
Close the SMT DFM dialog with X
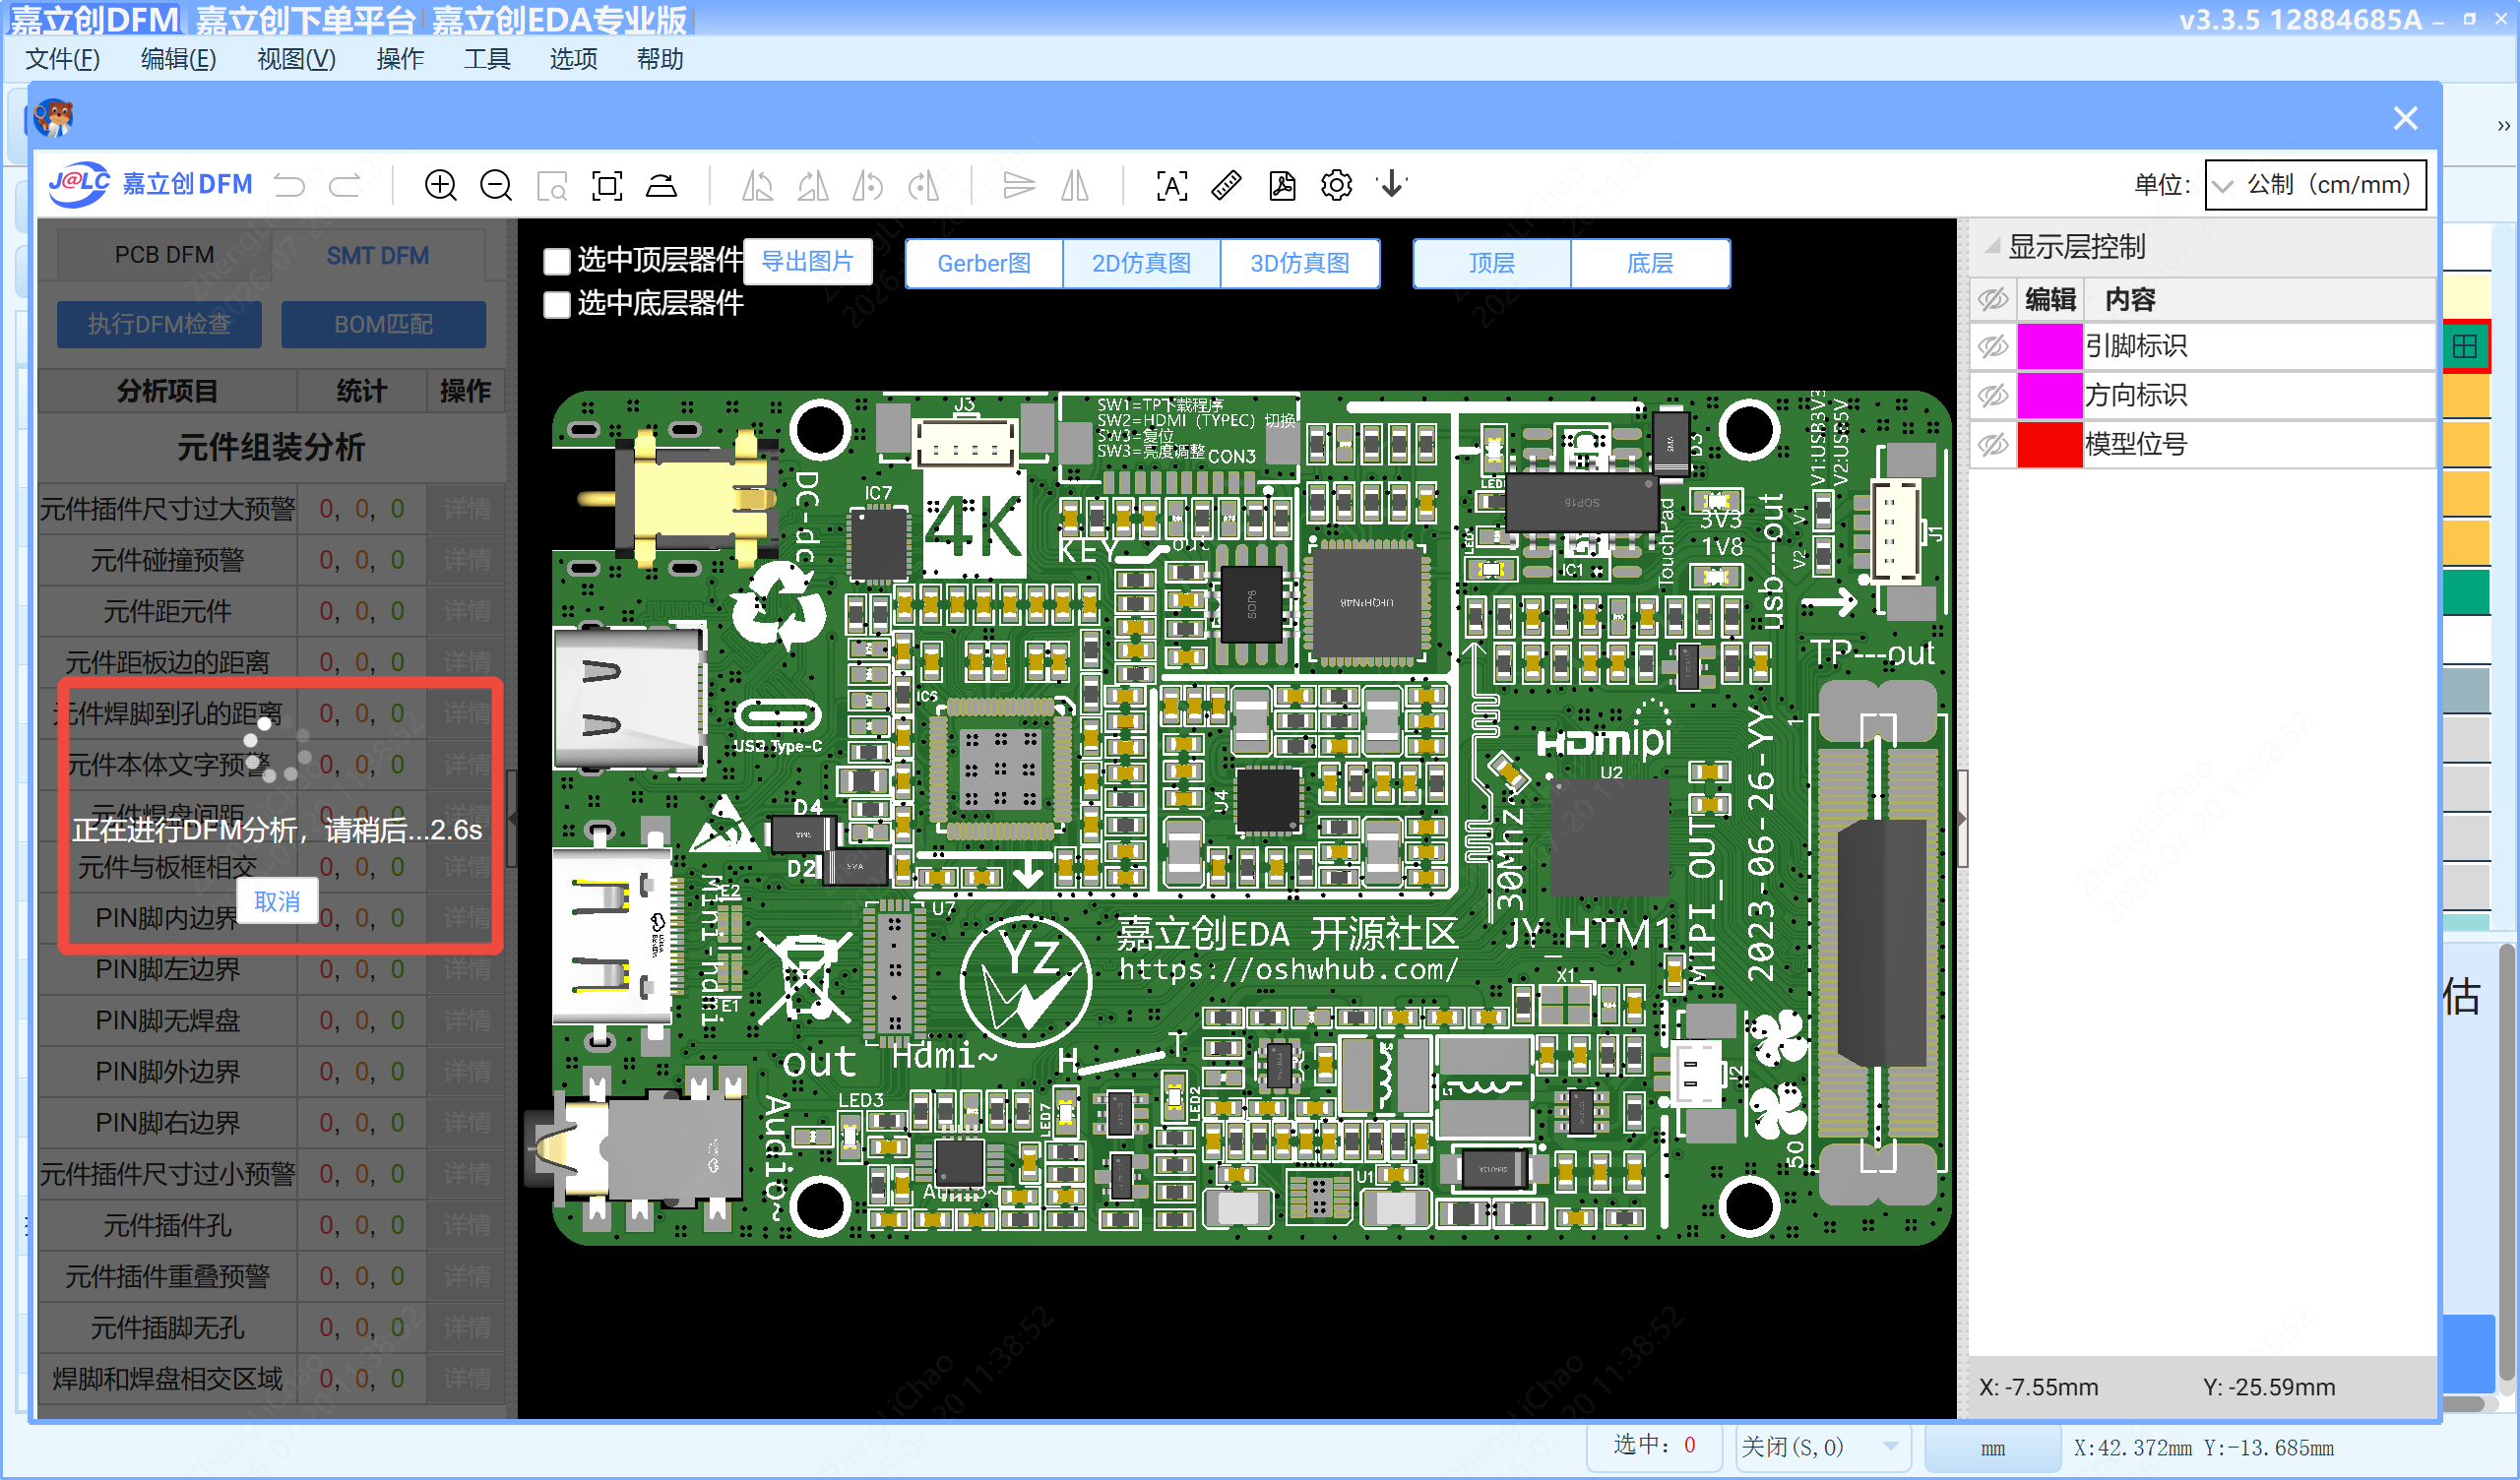click(x=2406, y=118)
